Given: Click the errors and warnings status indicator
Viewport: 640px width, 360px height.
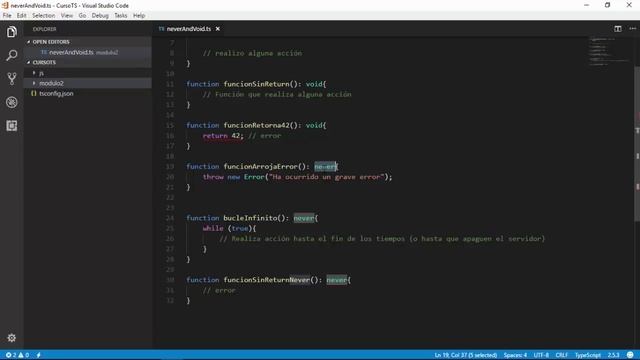Looking at the screenshot, I should 17,355.
